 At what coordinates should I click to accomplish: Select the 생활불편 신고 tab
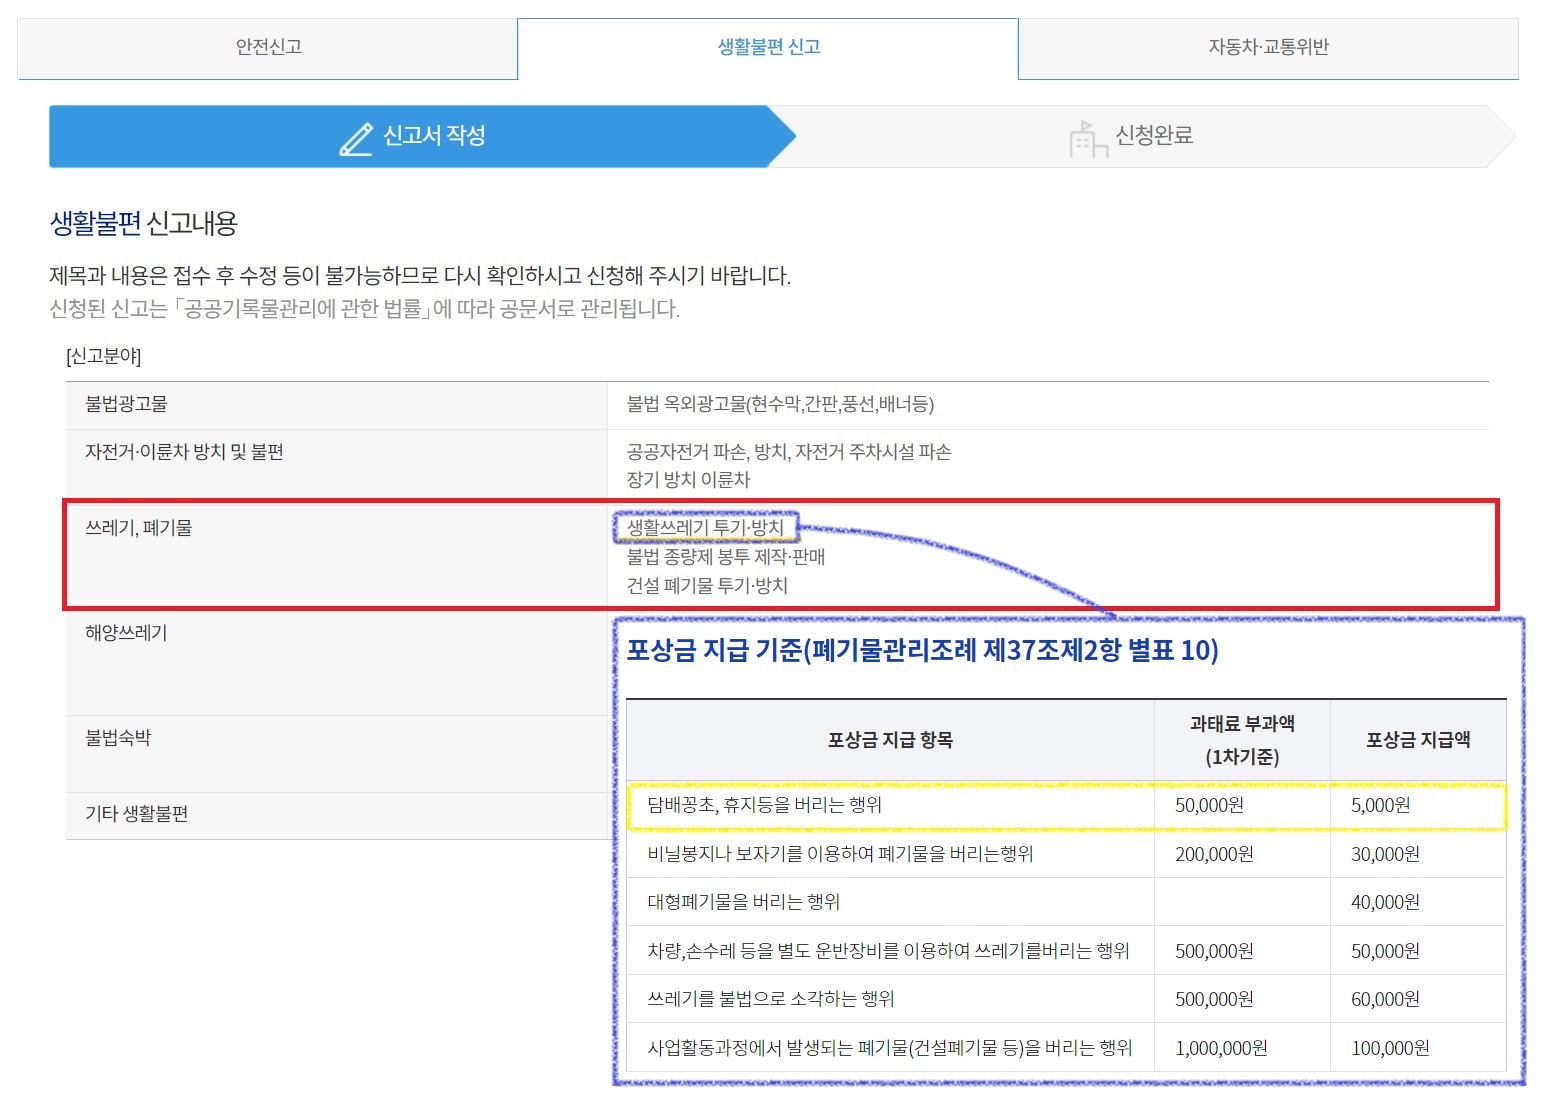pos(768,48)
